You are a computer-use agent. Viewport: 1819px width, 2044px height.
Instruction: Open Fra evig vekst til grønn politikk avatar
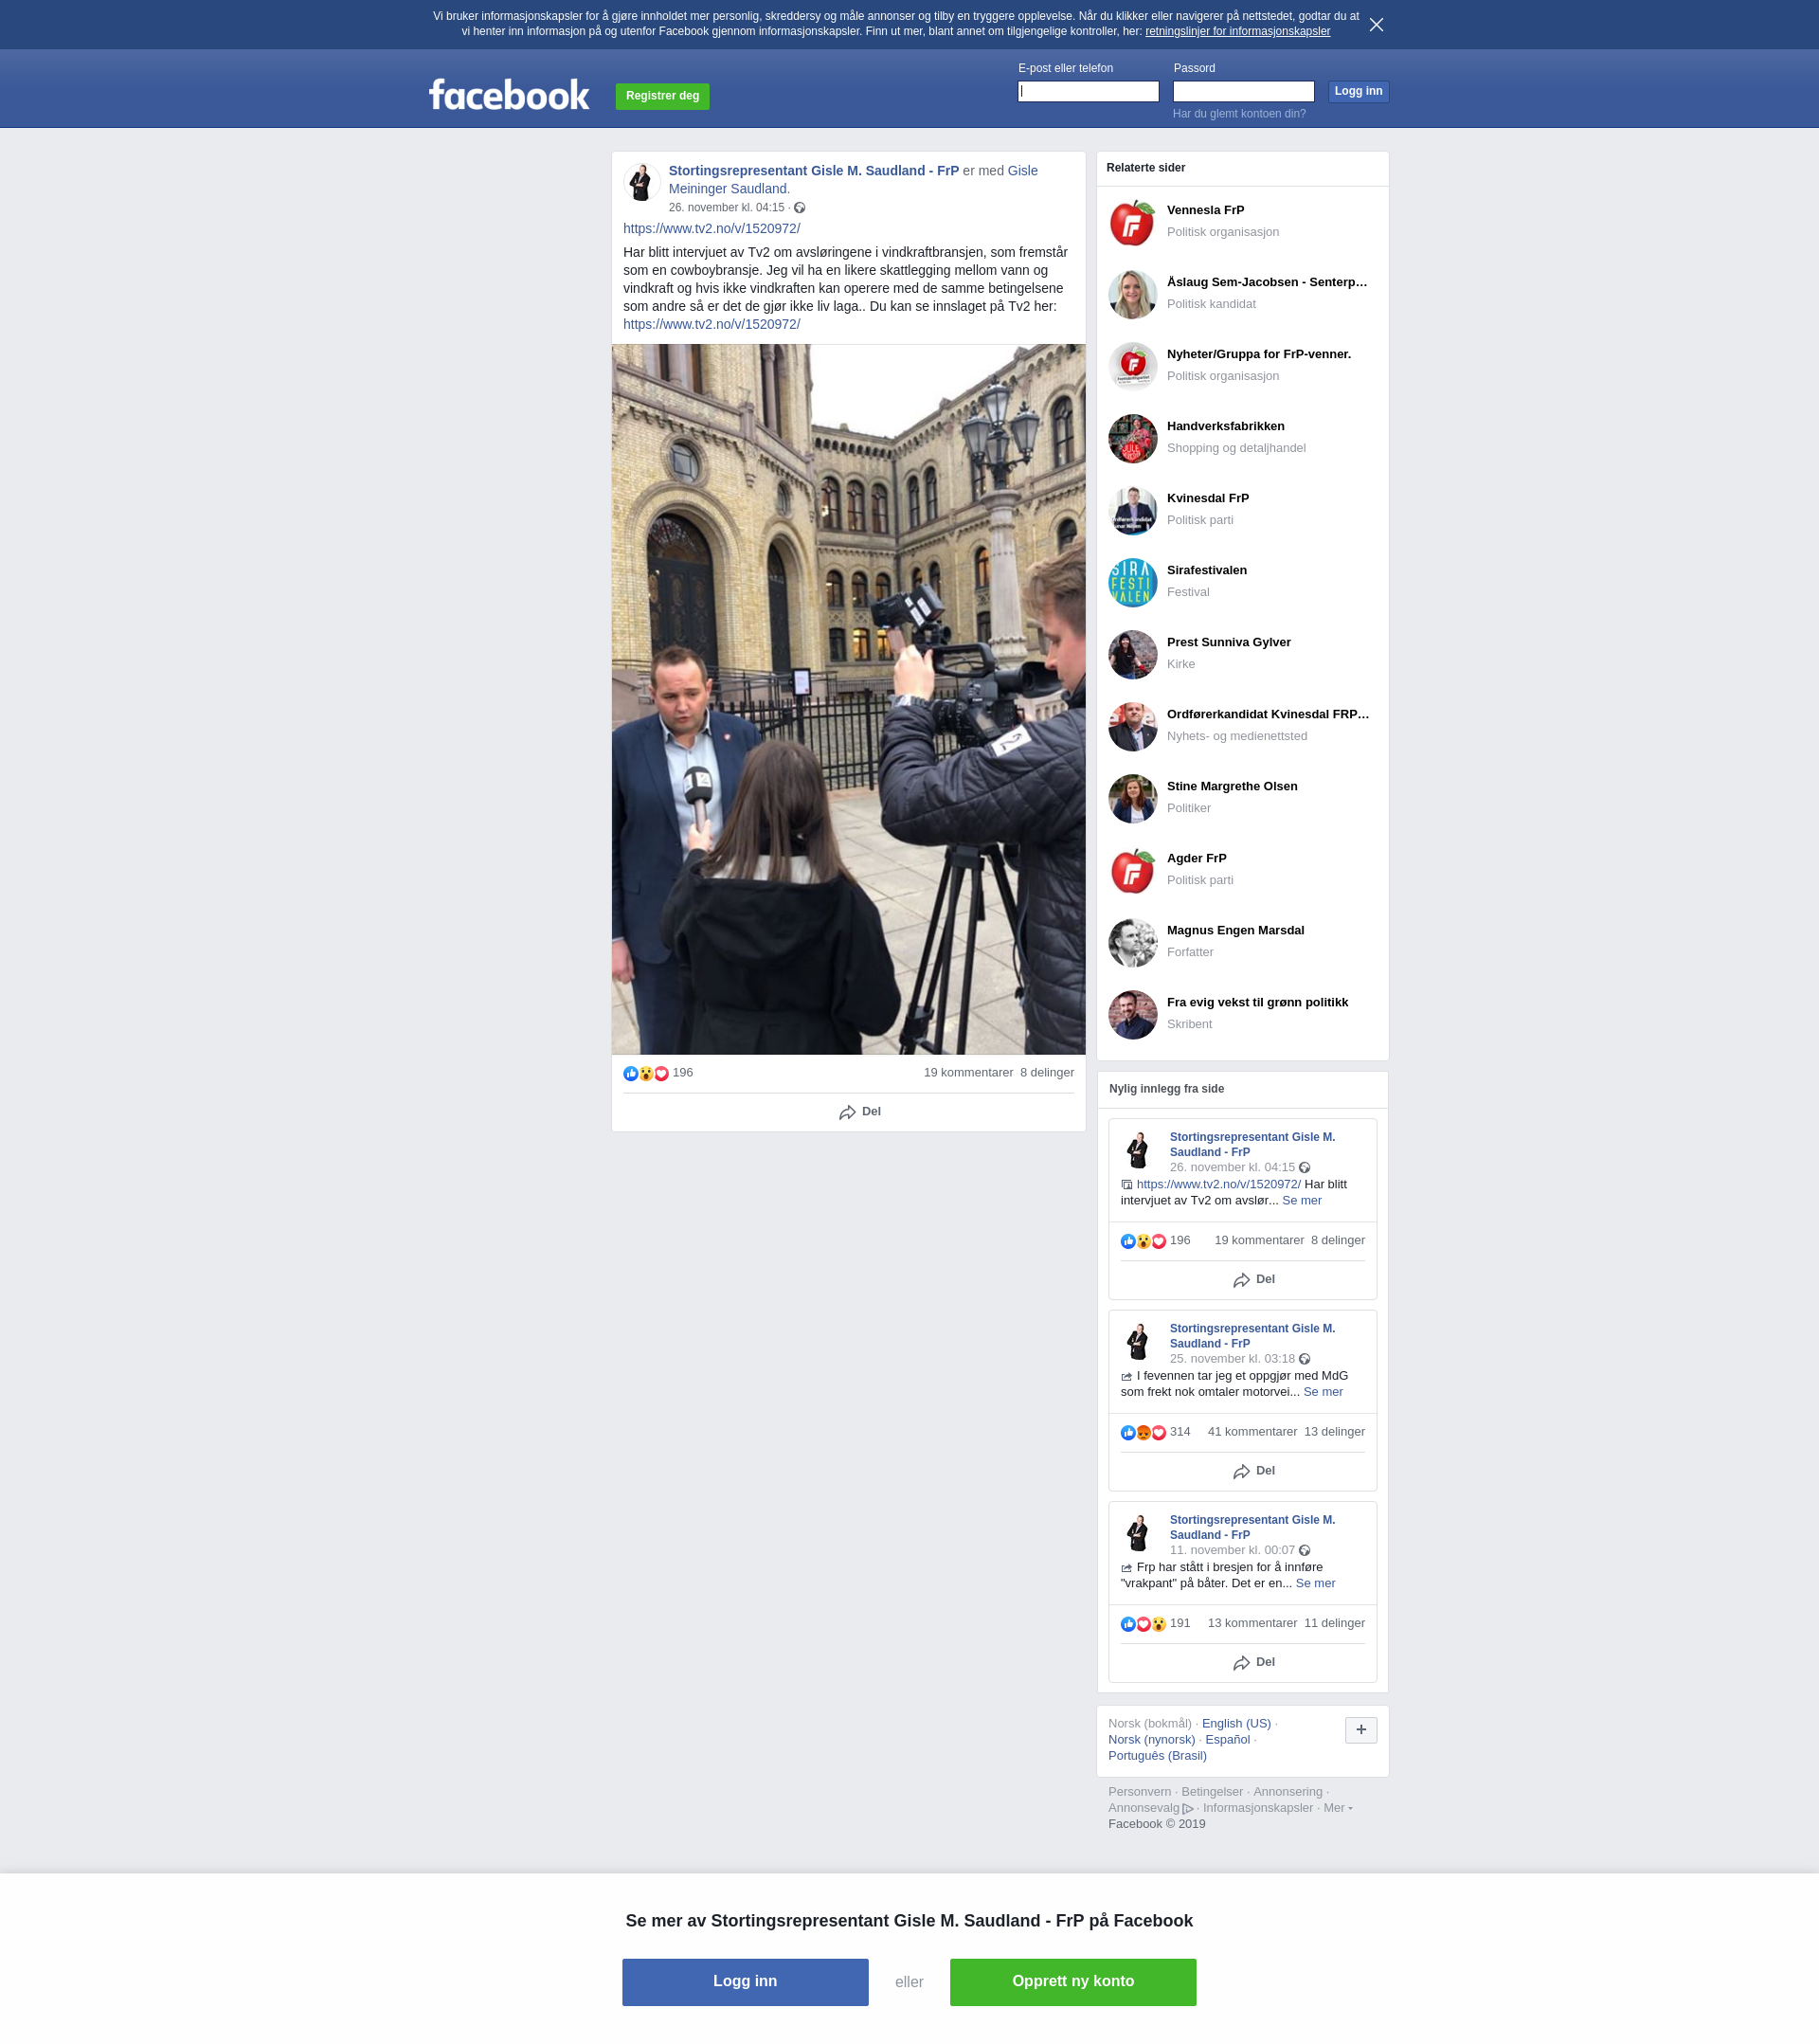click(1132, 1014)
